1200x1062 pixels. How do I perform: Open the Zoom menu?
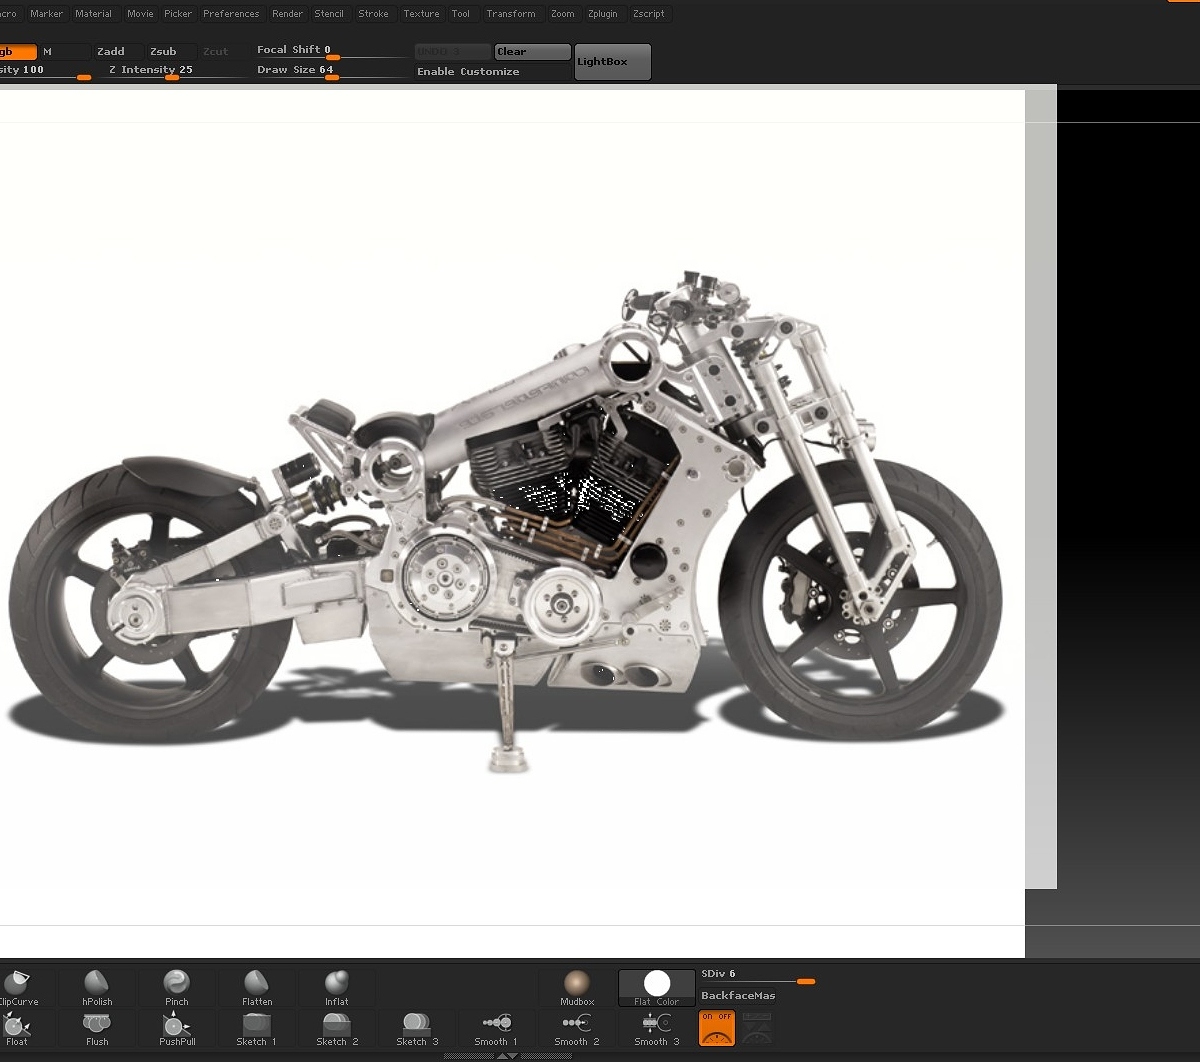tap(563, 14)
